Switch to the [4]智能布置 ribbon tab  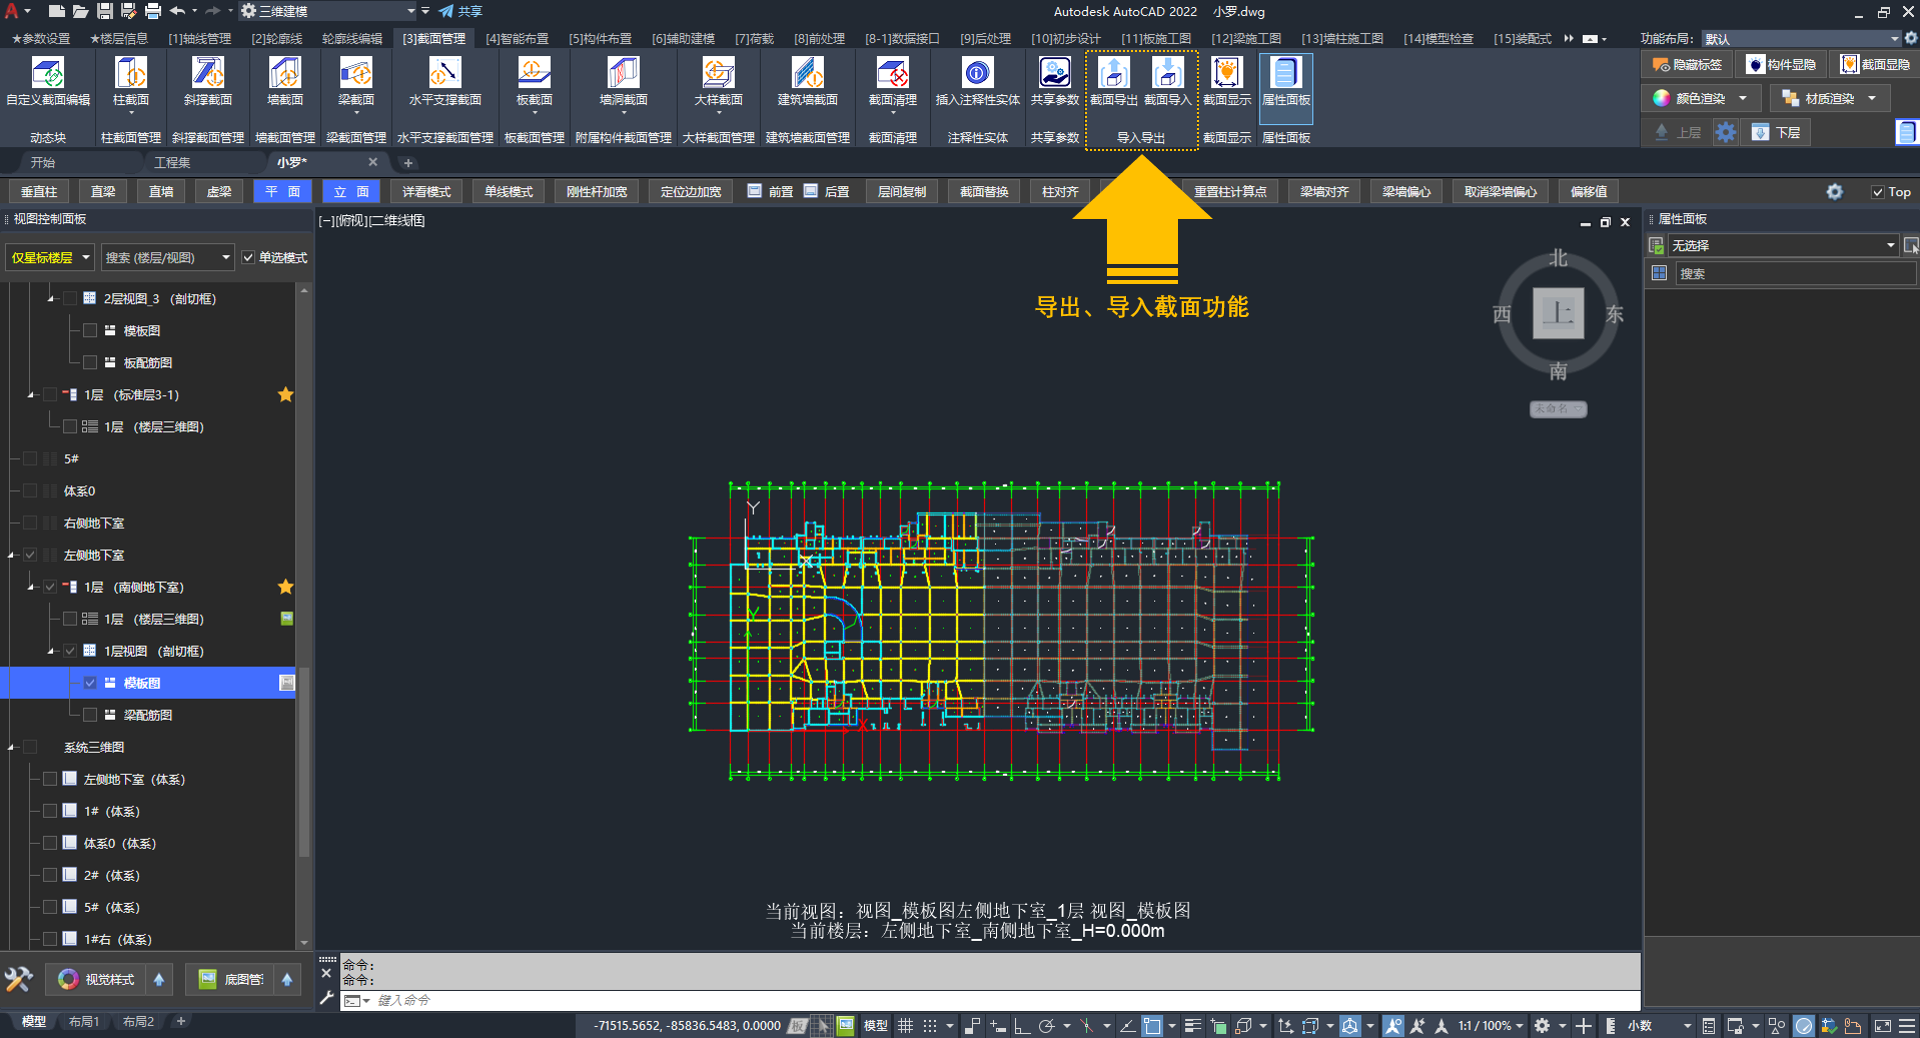point(517,39)
